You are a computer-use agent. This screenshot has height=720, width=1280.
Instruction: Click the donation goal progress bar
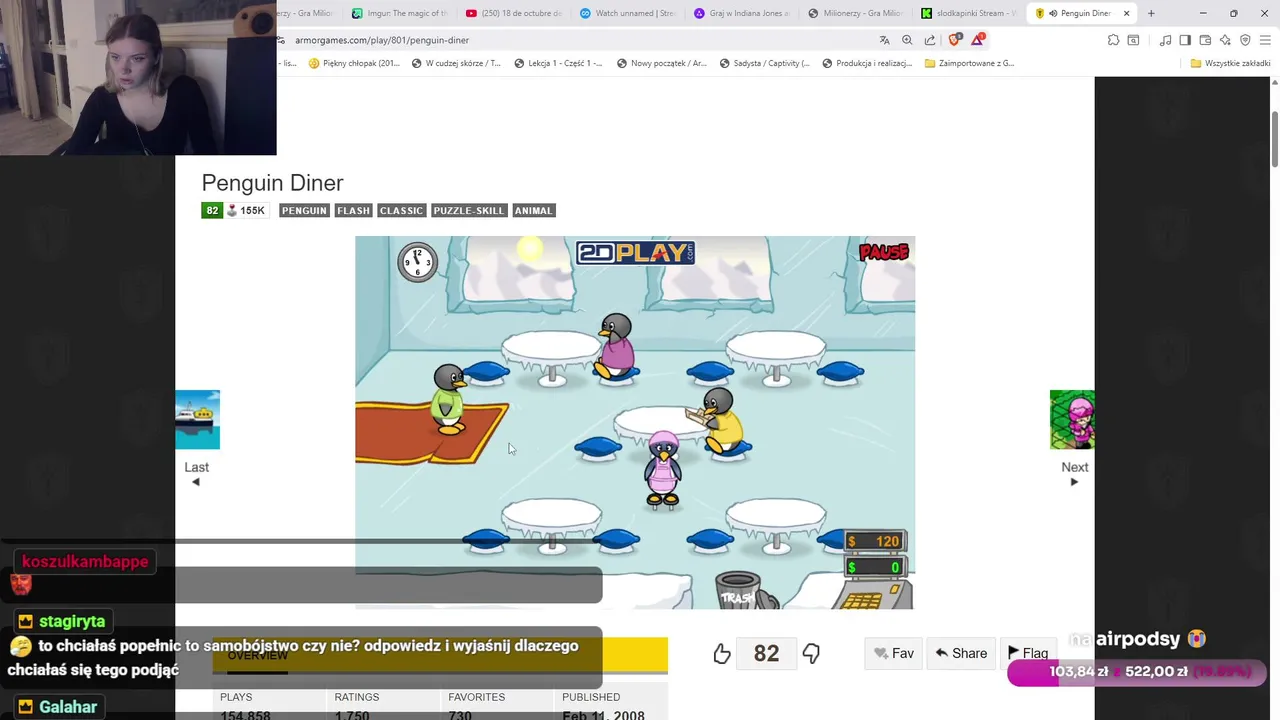coord(1137,672)
